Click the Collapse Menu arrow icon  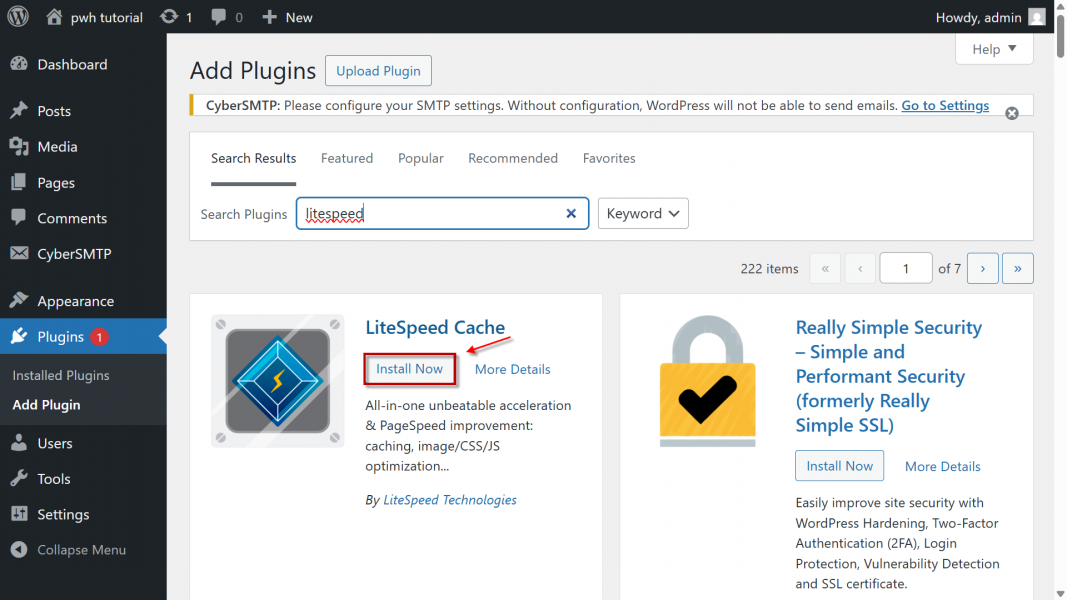[19, 550]
